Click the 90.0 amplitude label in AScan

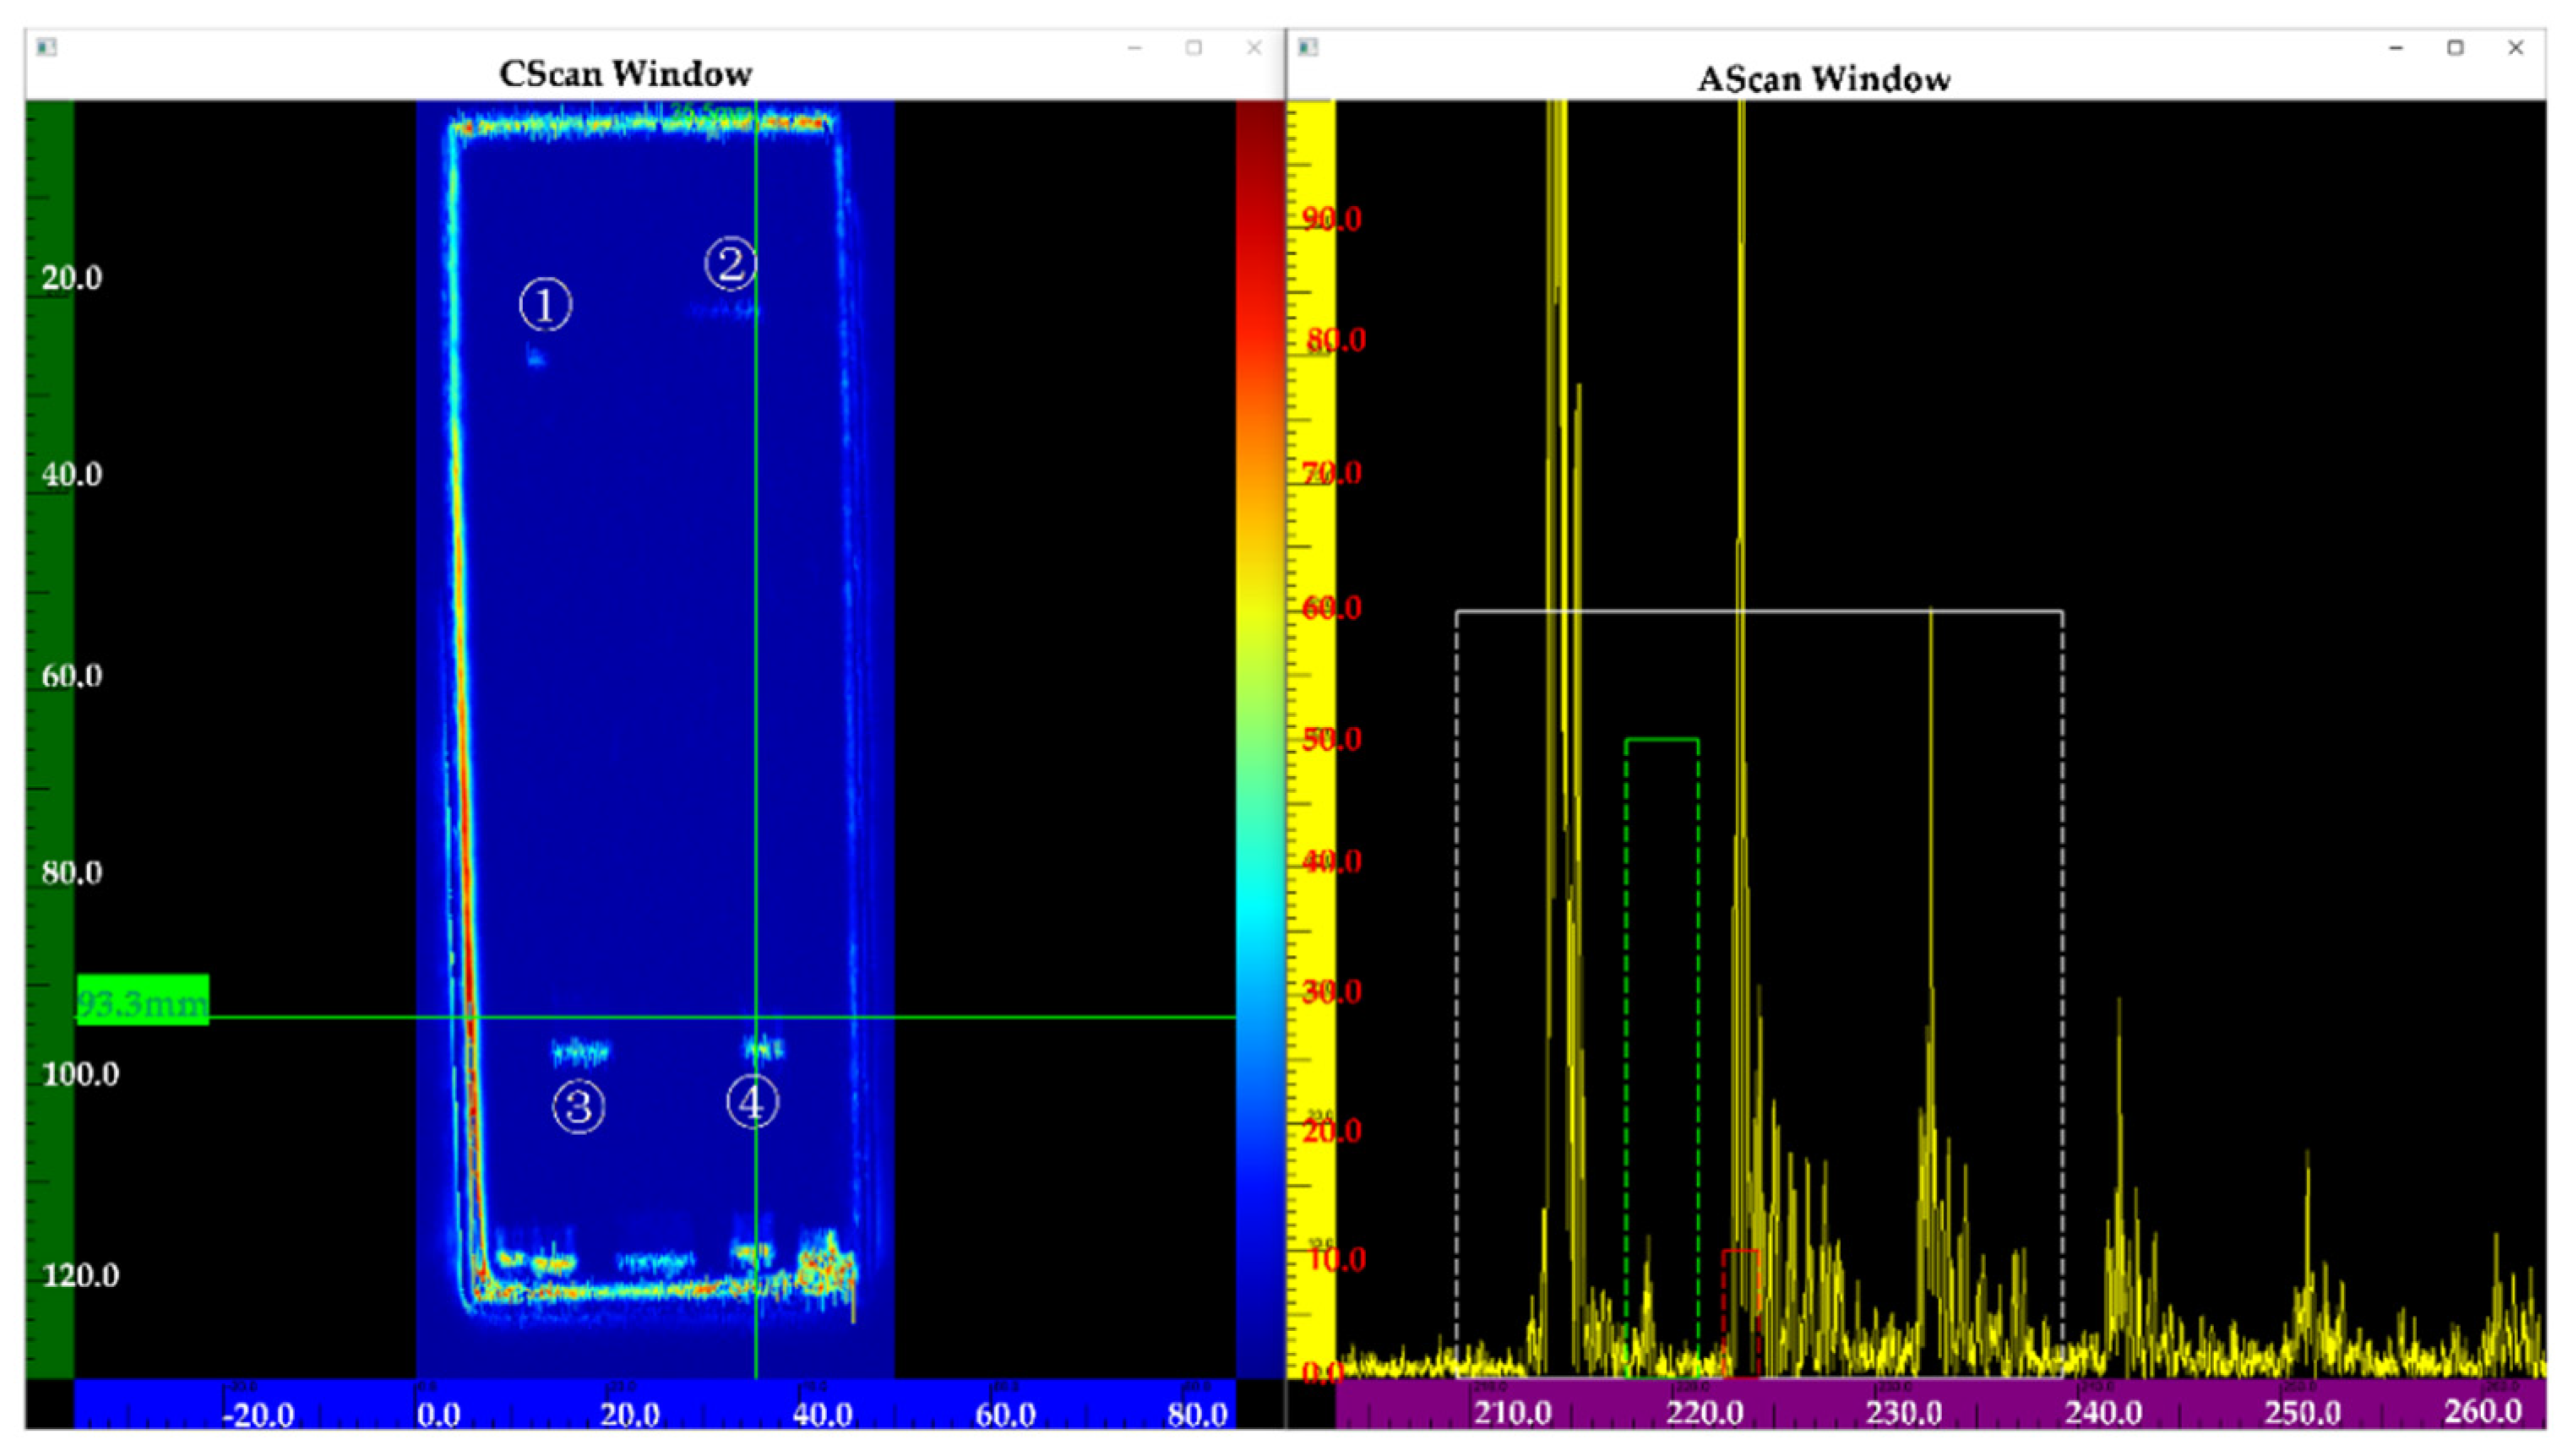1333,219
